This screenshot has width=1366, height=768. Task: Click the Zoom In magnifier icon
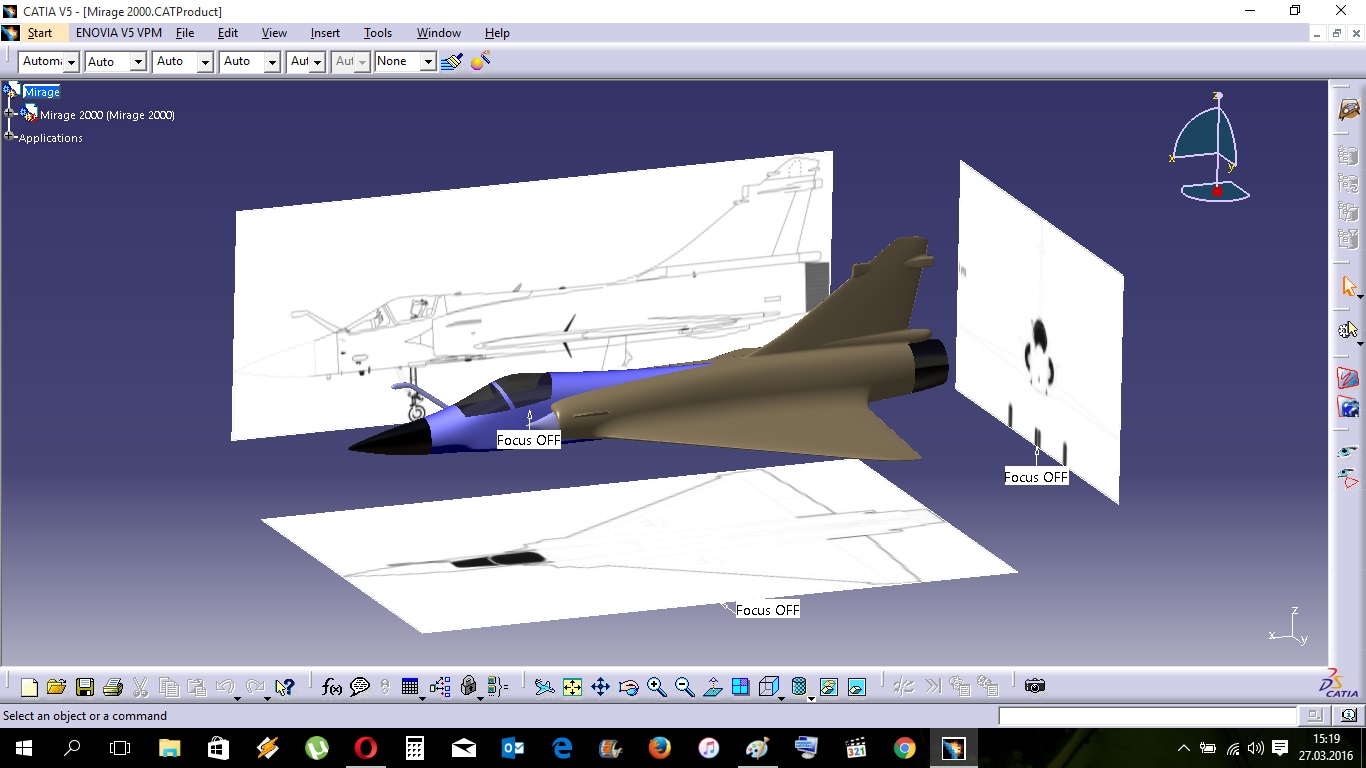[x=656, y=687]
